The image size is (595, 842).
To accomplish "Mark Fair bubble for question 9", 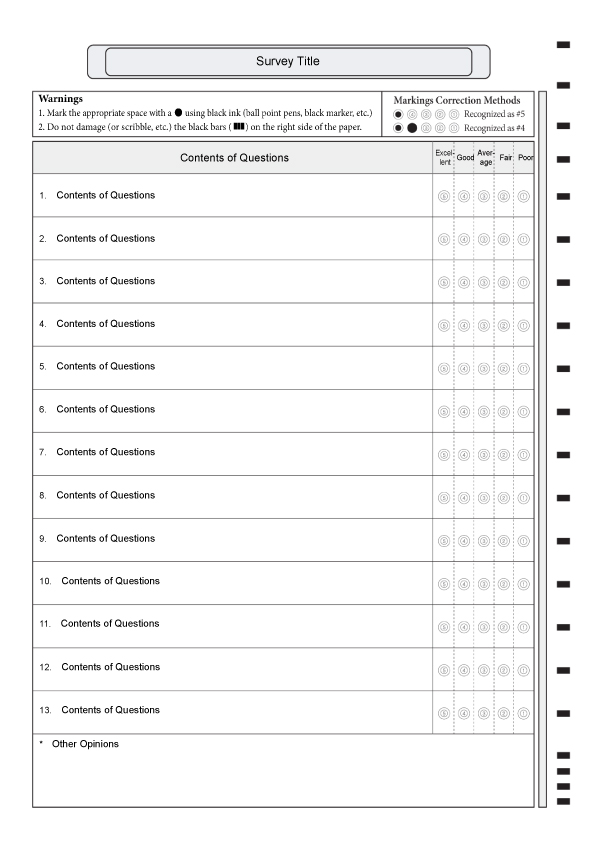I will [504, 541].
